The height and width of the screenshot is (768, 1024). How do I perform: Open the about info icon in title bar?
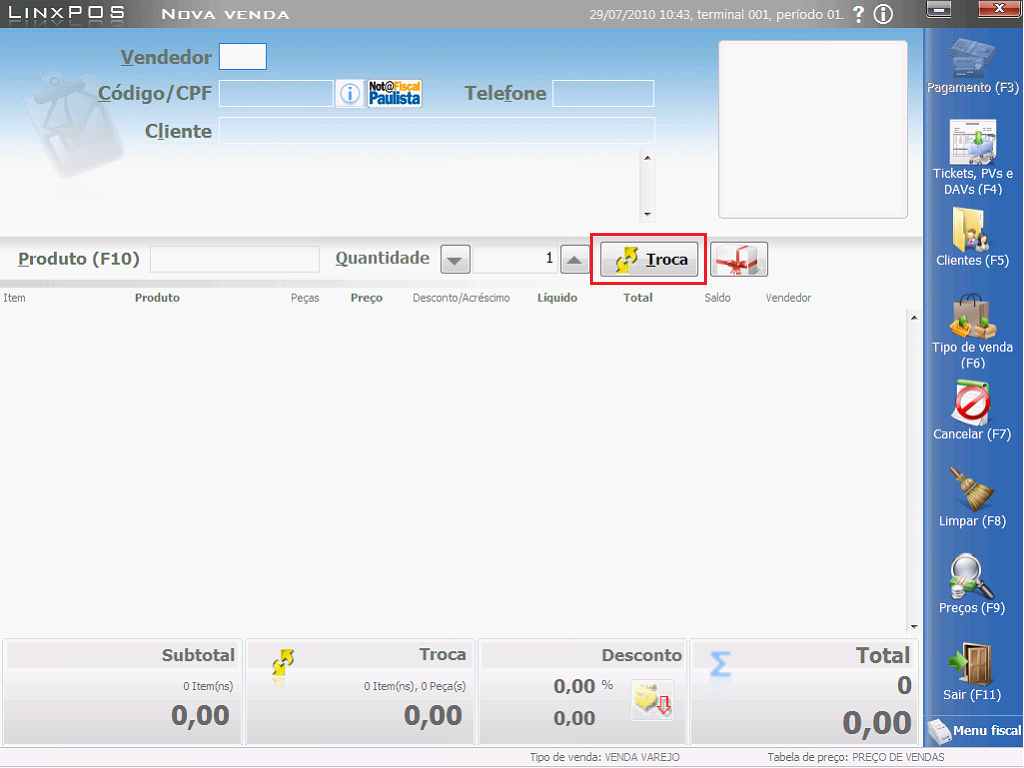(883, 14)
